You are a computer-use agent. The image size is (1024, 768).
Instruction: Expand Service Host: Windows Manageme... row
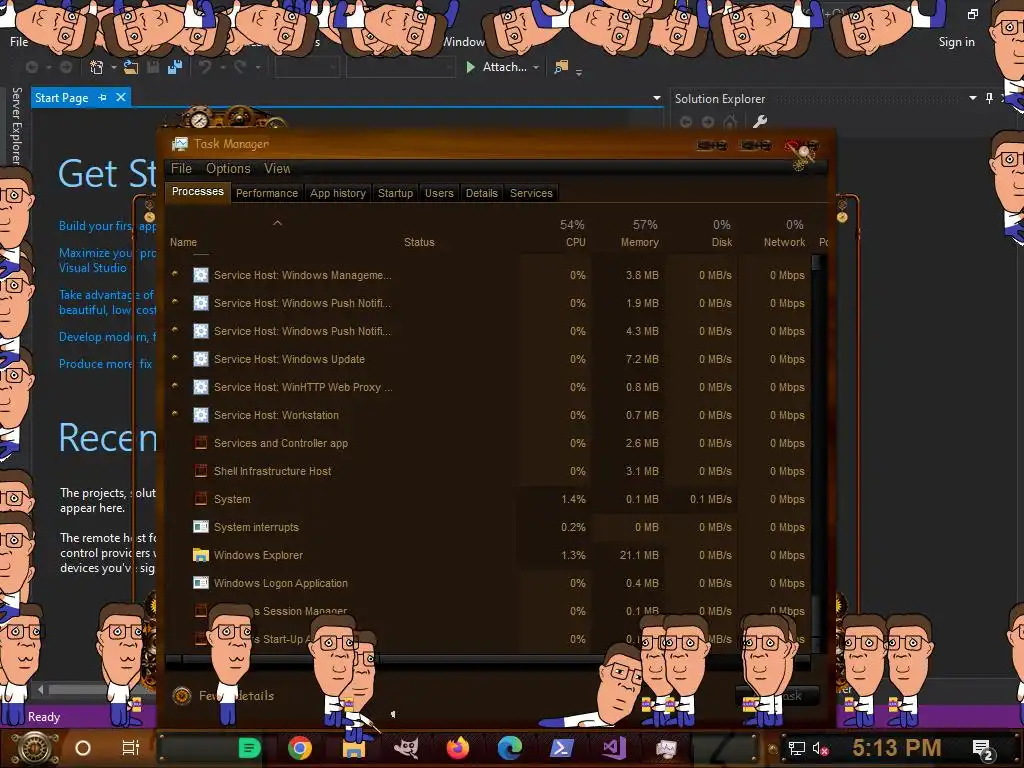point(174,274)
